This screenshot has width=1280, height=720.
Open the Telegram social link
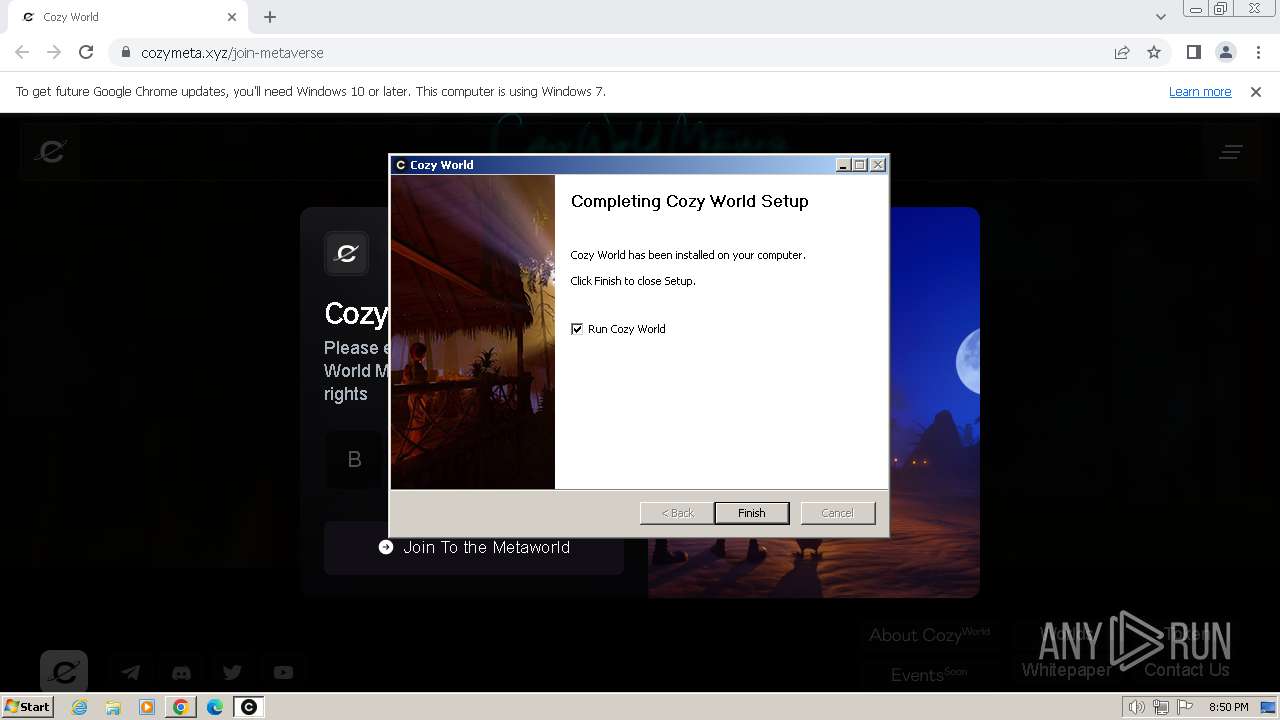point(131,673)
